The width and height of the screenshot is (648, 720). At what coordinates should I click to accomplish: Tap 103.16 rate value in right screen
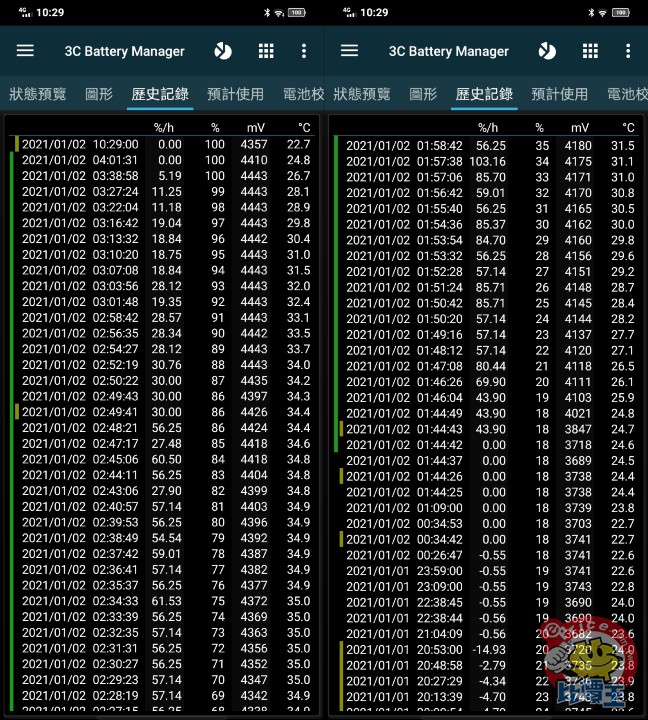pos(487,161)
